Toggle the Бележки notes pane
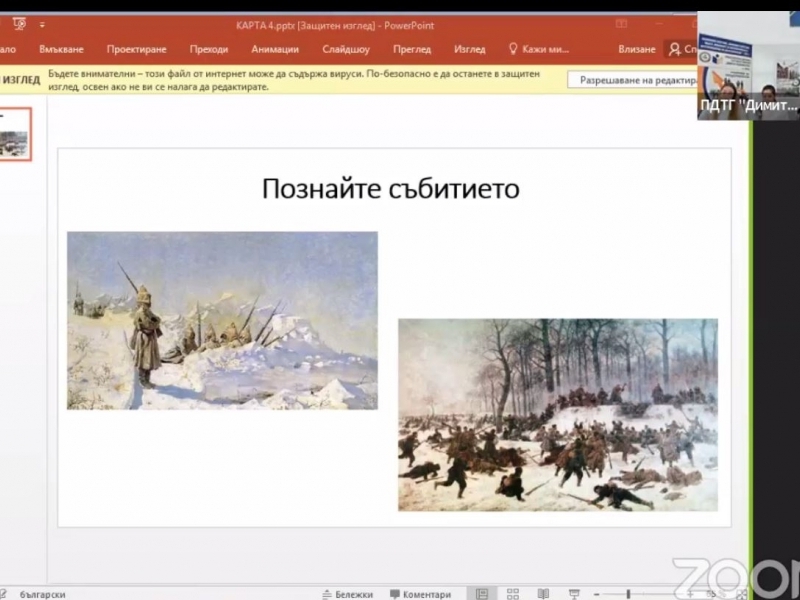Screen dimensions: 800x600 [x=347, y=594]
